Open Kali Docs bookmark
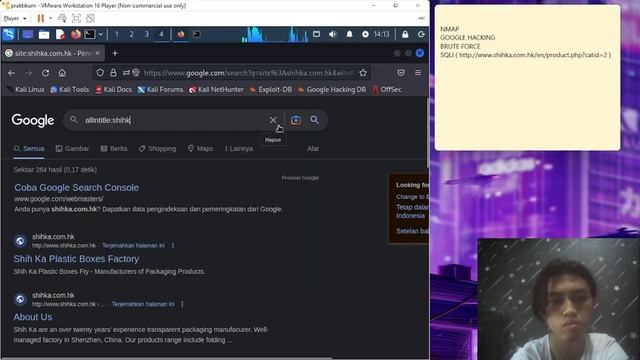Screen dimensions: 640x360 113,89
